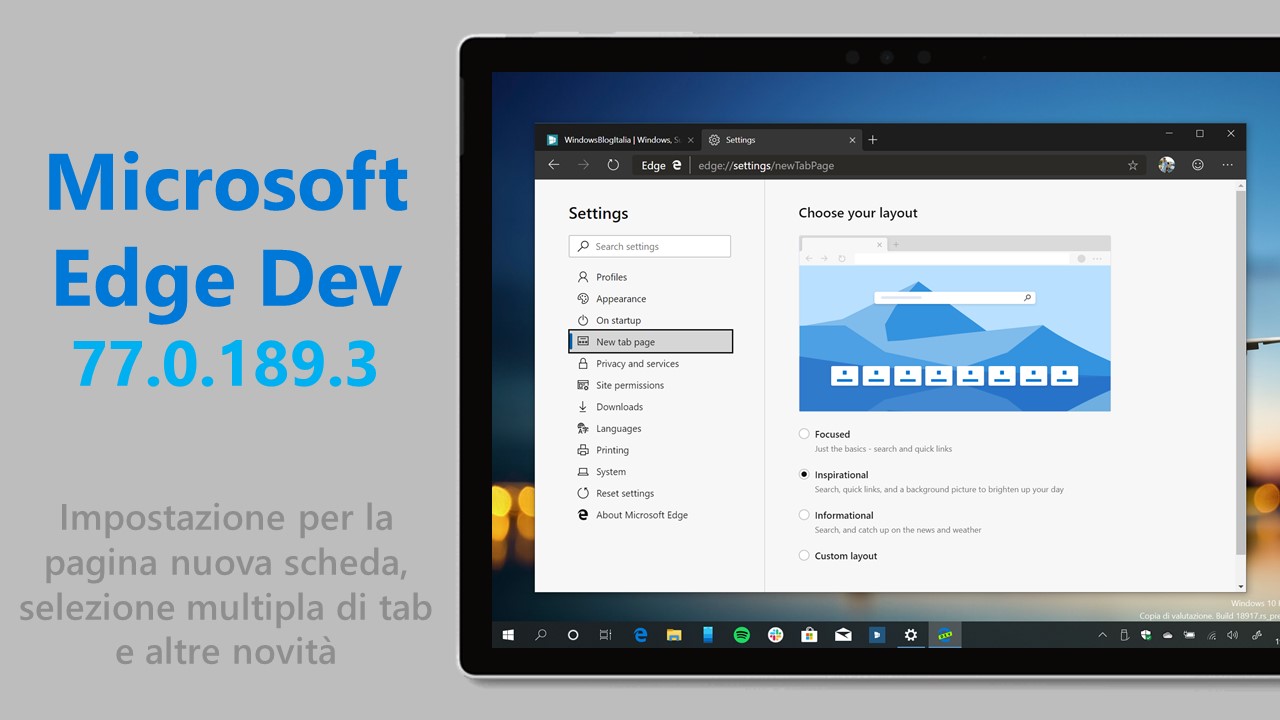Select the Focused layout option
Viewport: 1280px width, 720px height.
(804, 433)
